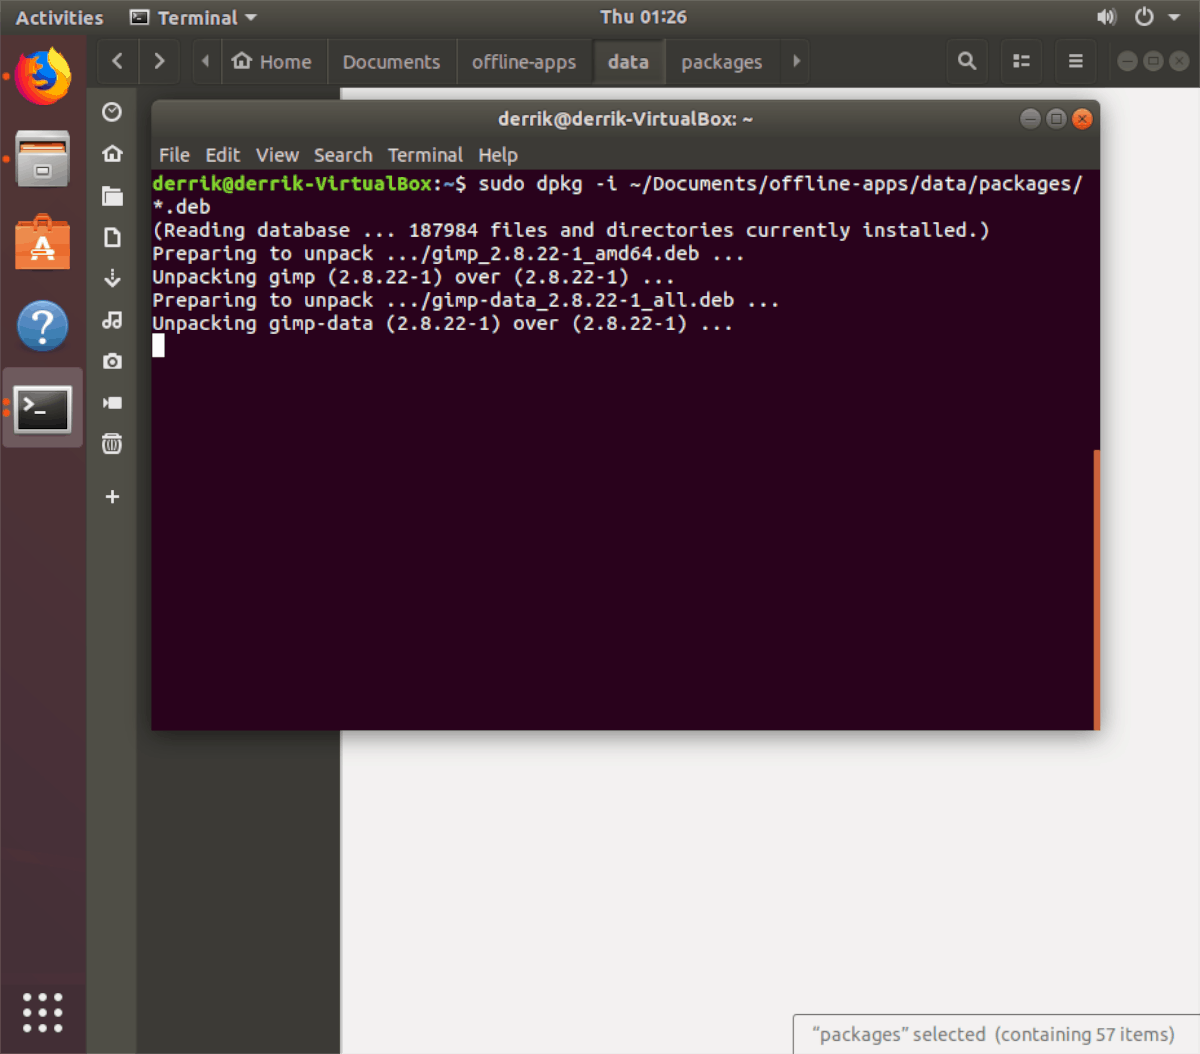1200x1054 pixels.
Task: Show all applications grid
Action: [43, 1012]
